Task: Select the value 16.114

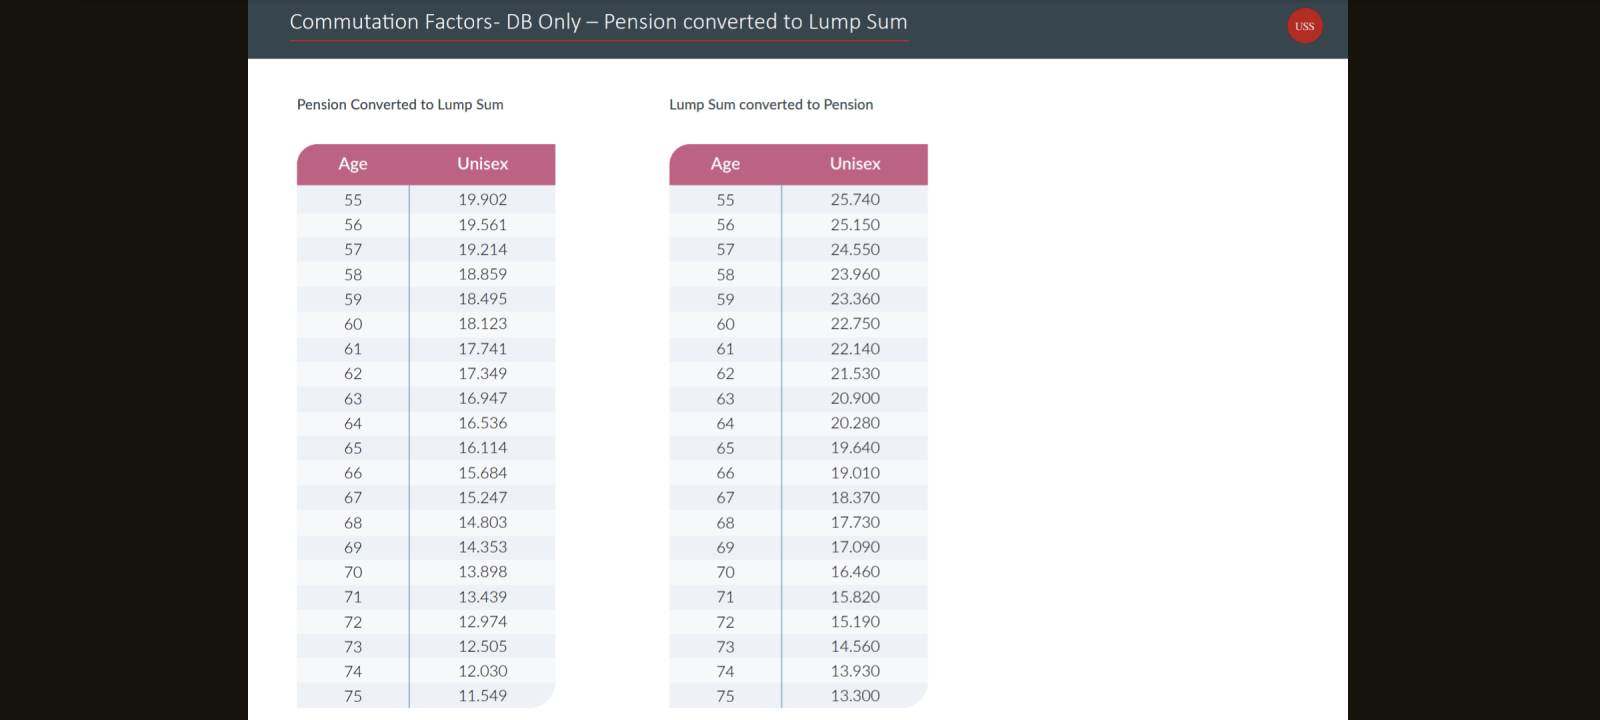Action: click(x=483, y=448)
